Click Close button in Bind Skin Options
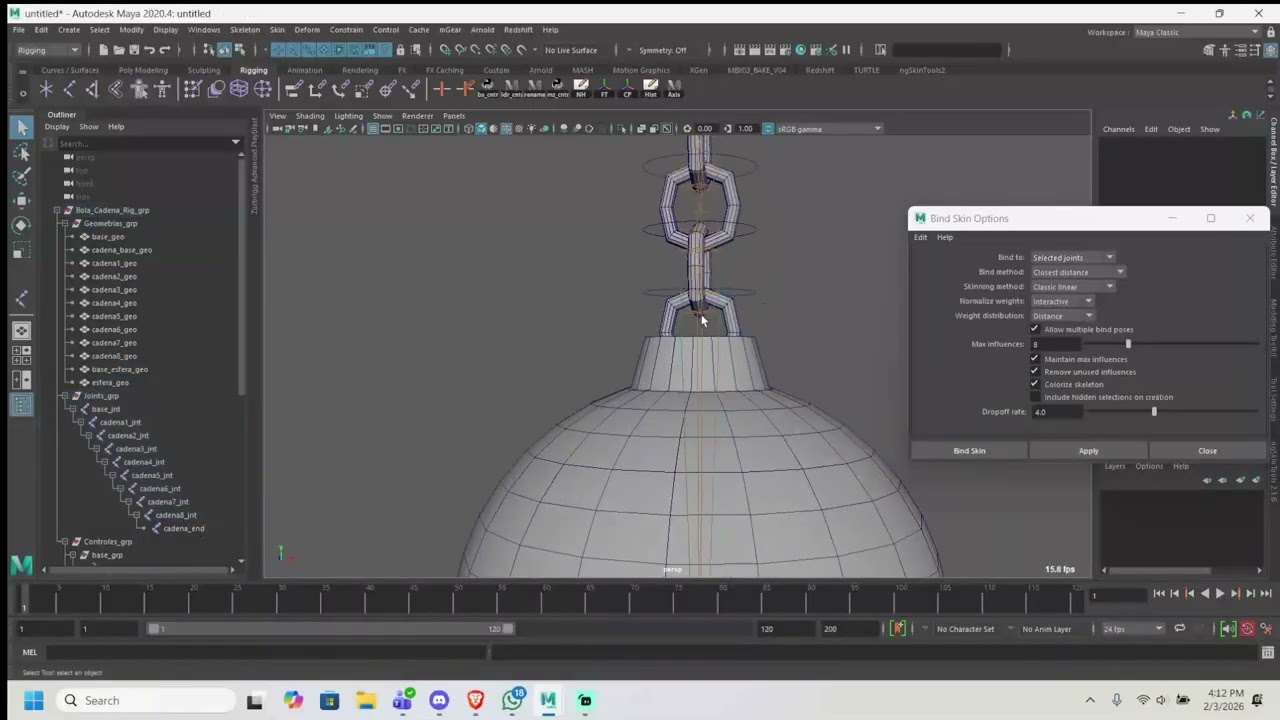The width and height of the screenshot is (1280, 720). 1207,451
